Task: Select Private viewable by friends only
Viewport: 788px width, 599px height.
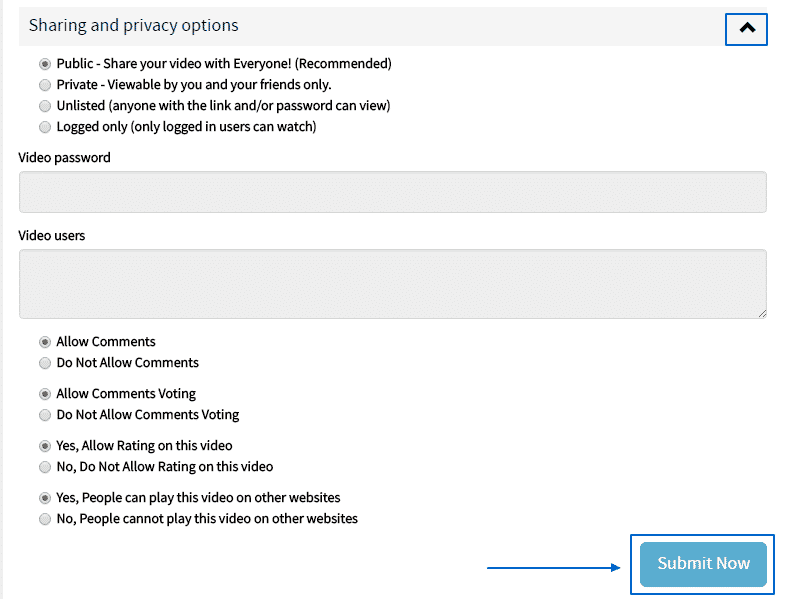Action: 45,85
